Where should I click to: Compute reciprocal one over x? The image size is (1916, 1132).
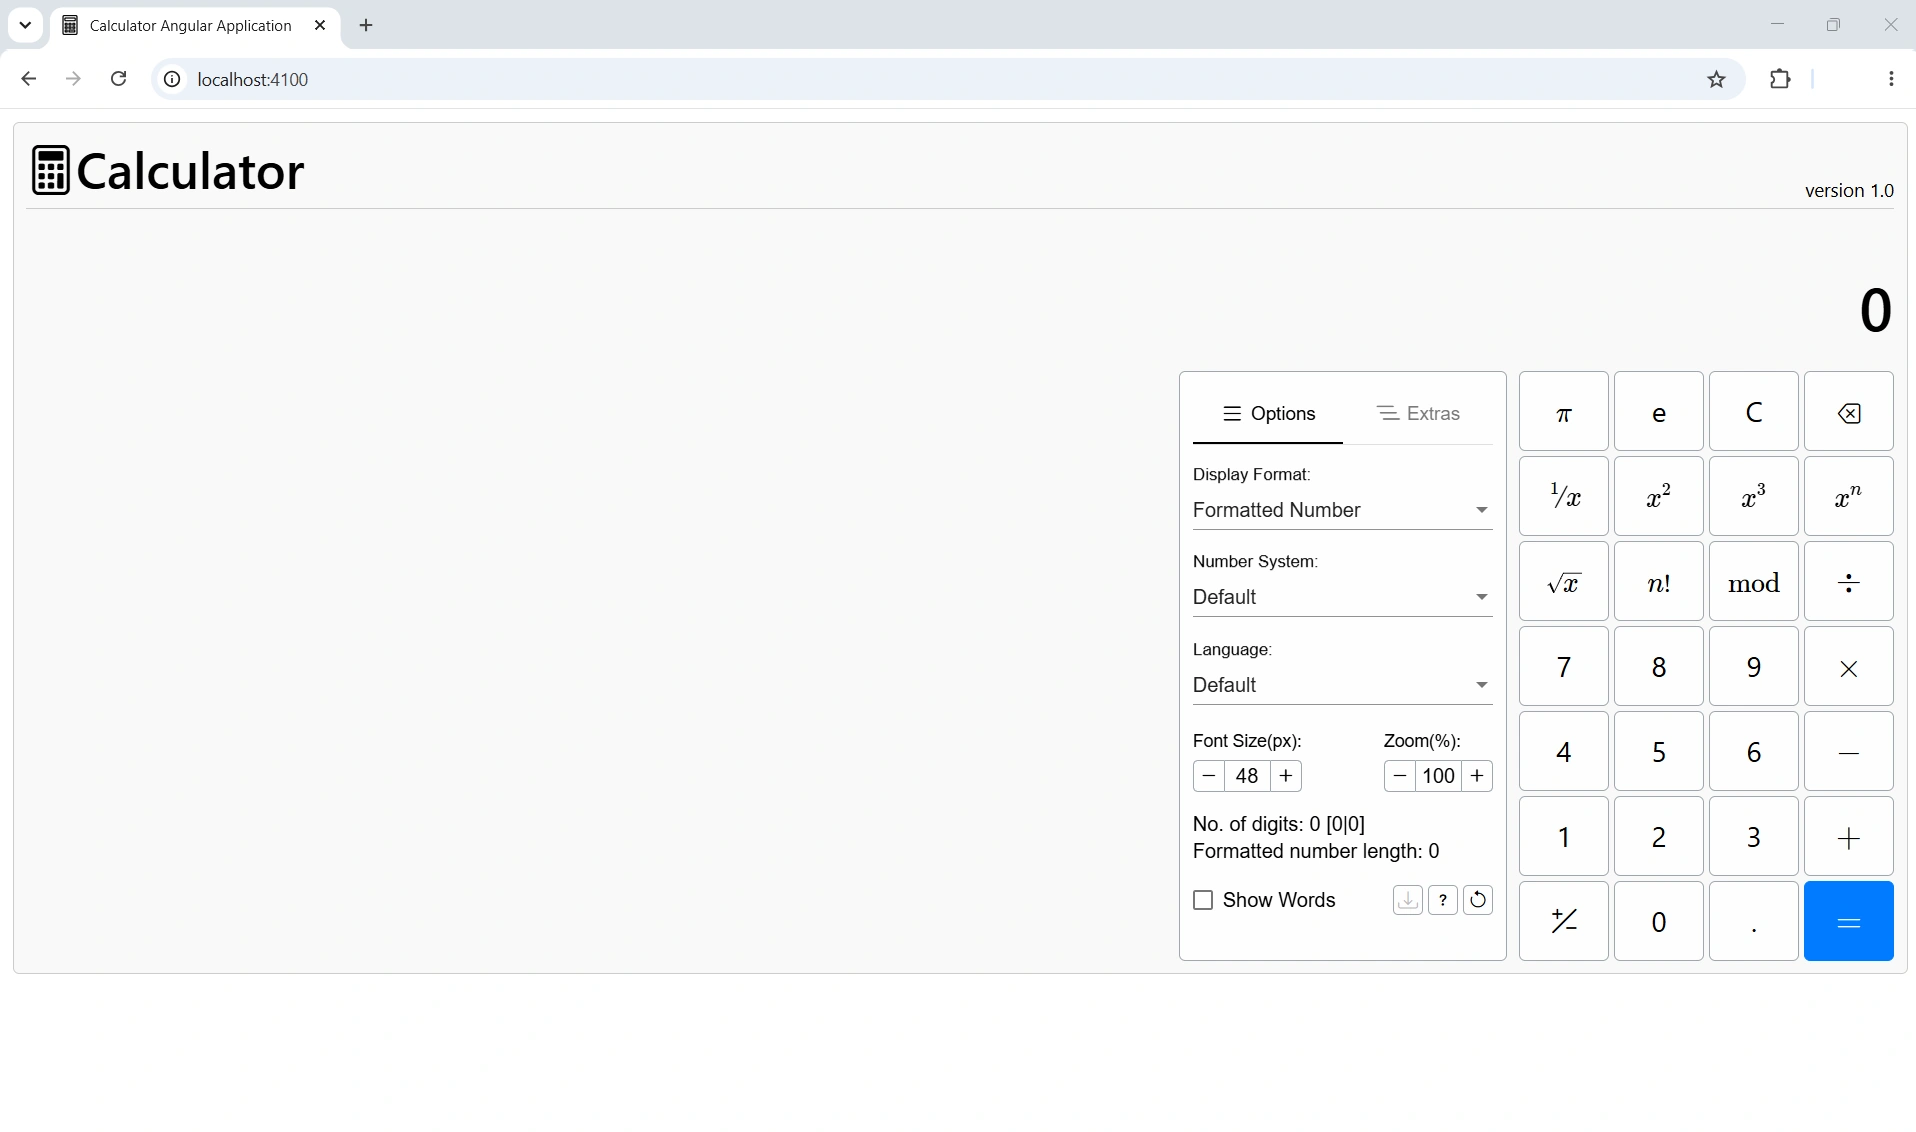[1563, 497]
